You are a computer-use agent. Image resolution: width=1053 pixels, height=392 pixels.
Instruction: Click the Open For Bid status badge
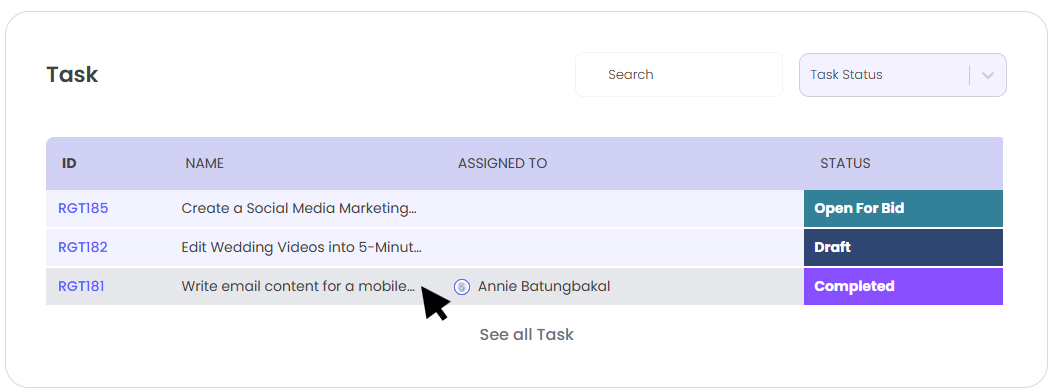[x=903, y=208]
